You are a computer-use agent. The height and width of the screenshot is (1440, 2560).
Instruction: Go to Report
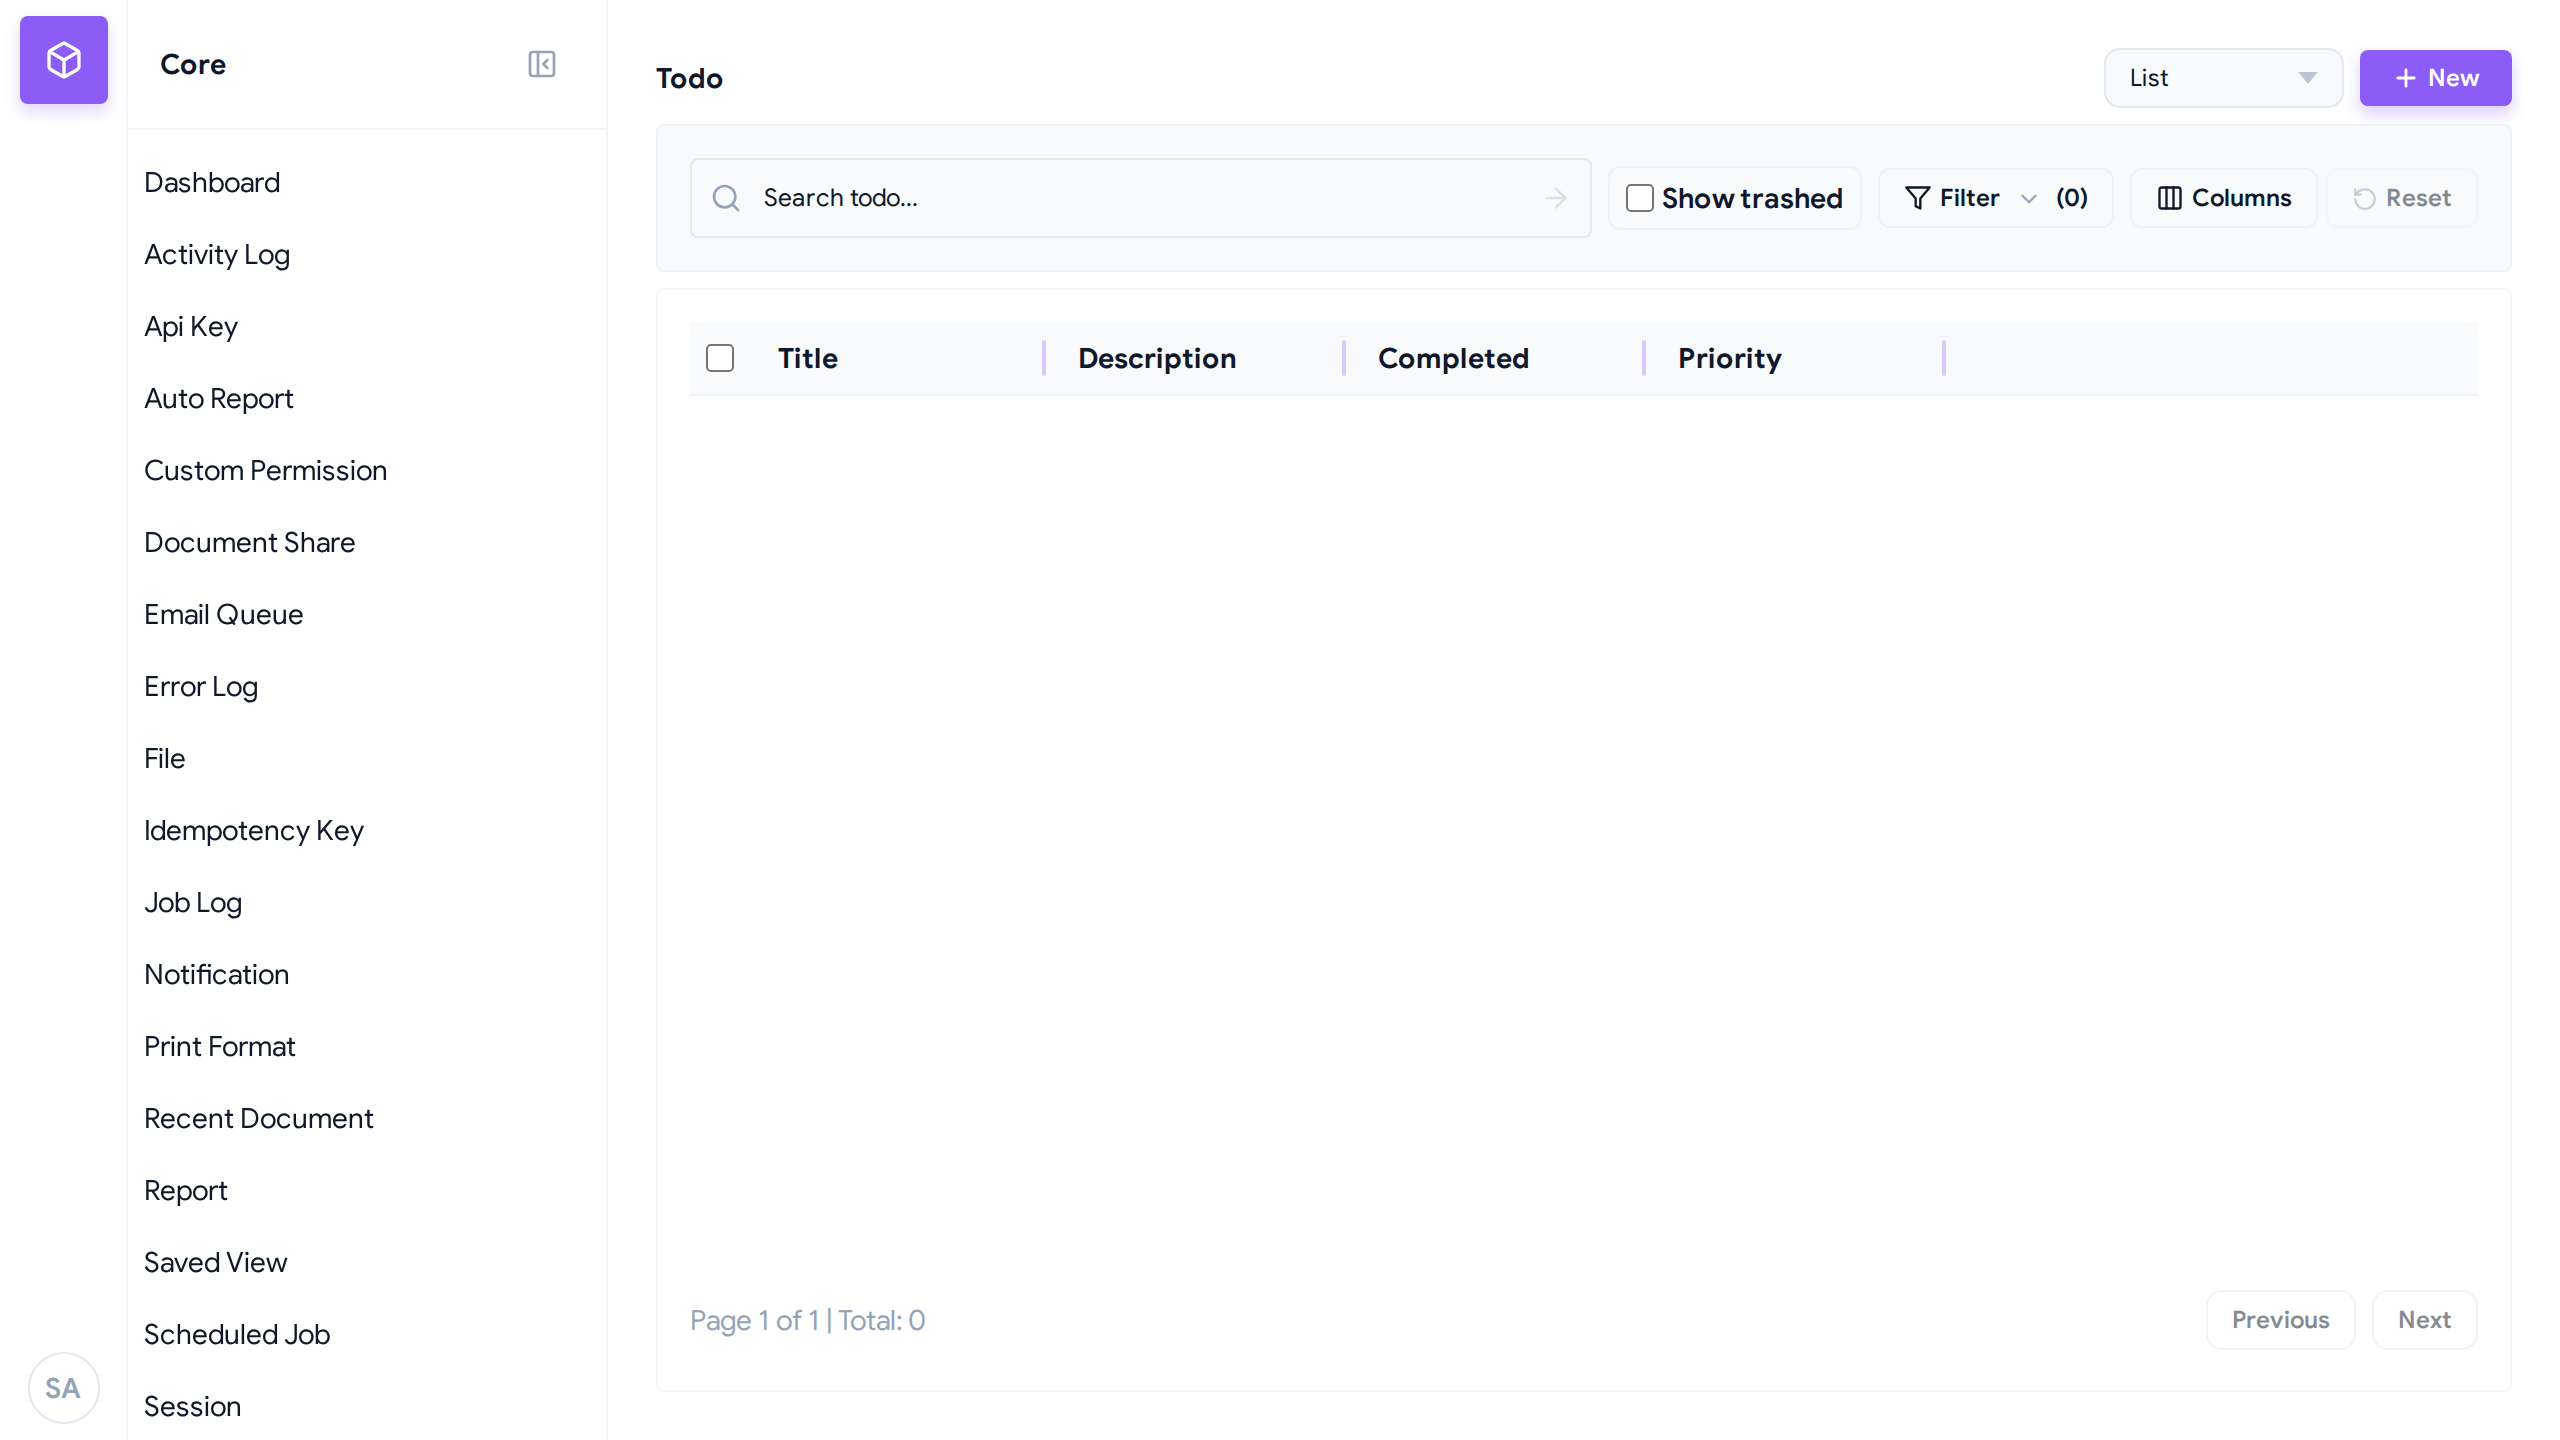point(186,1190)
